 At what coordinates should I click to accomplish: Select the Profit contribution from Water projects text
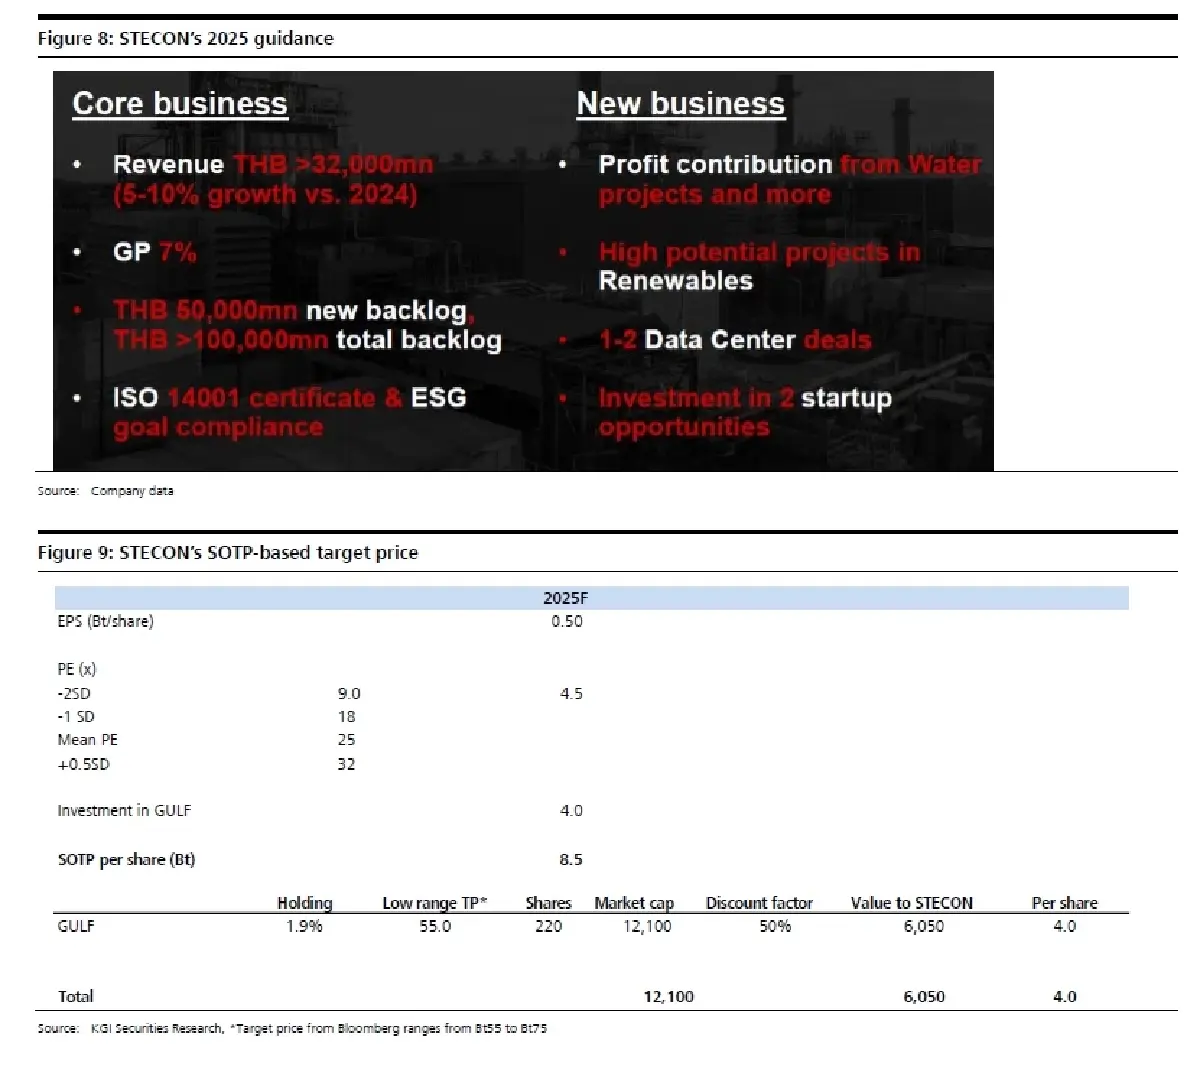click(790, 178)
